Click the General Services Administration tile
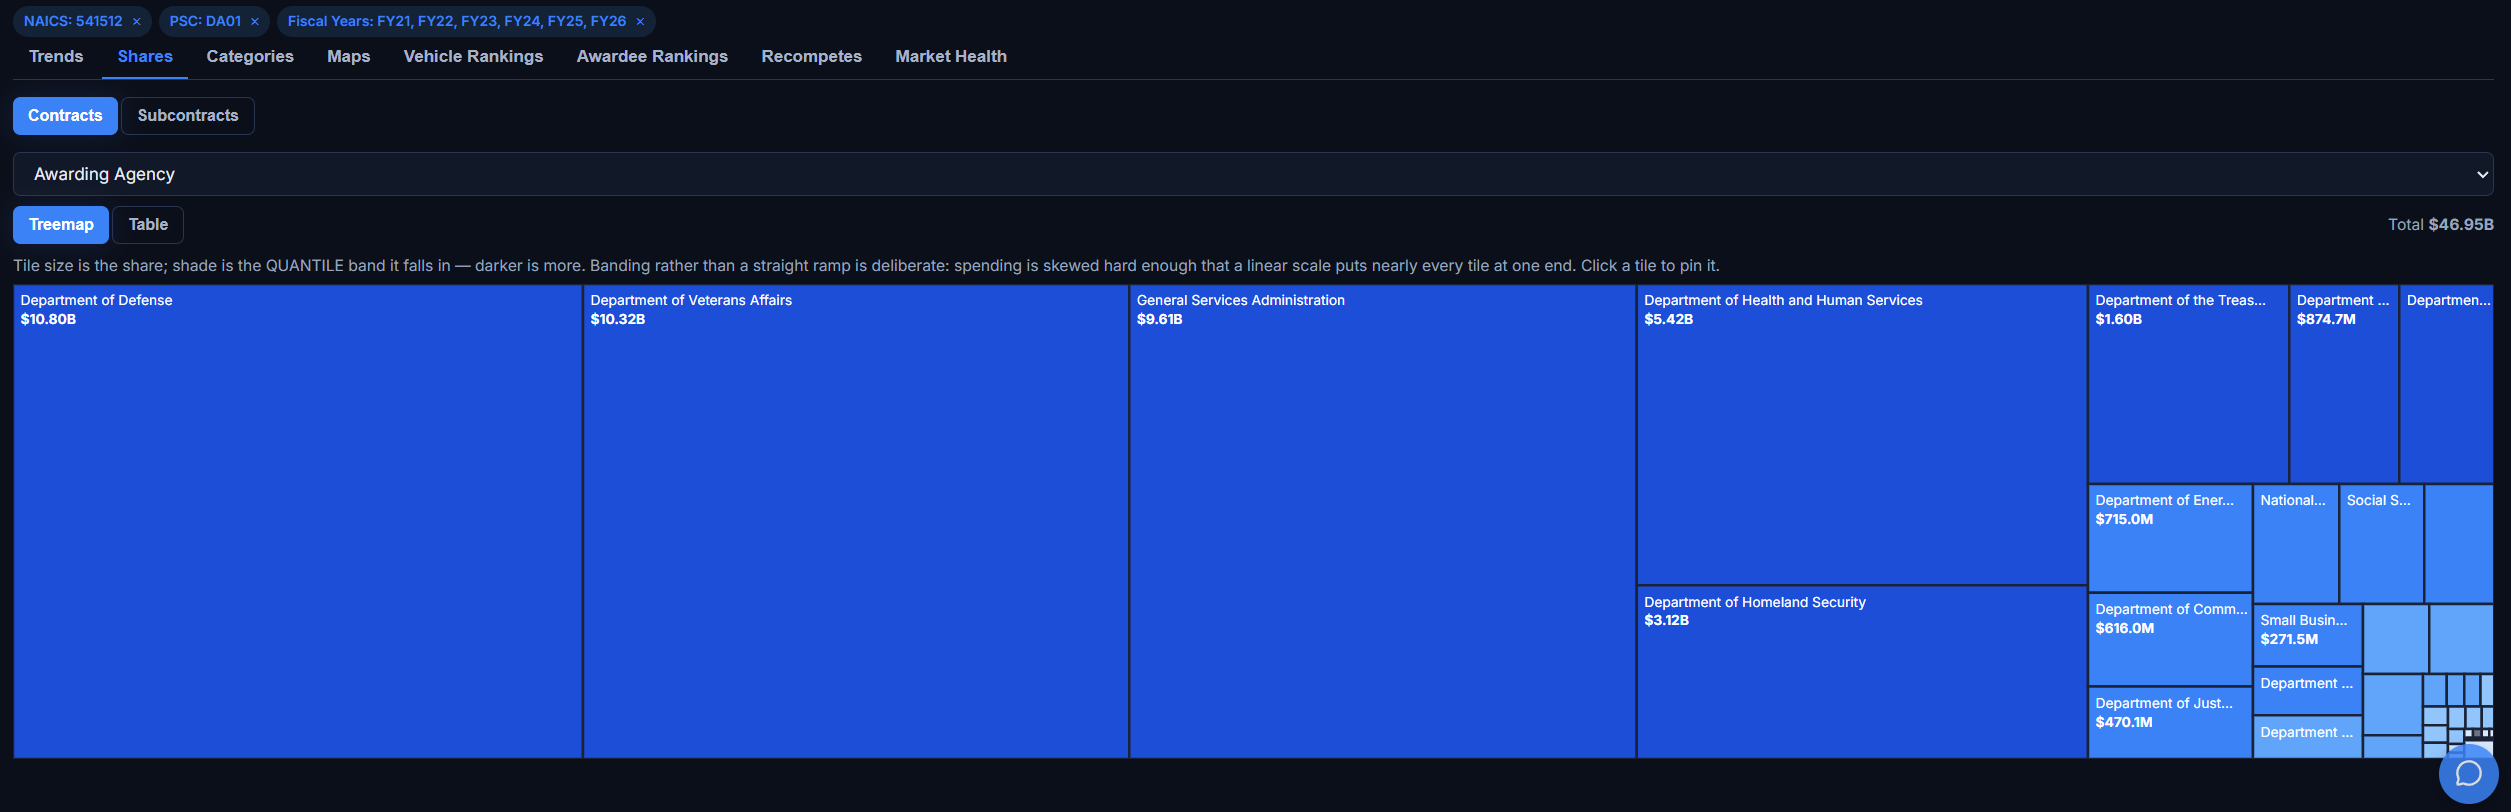This screenshot has width=2511, height=812. pos(1382,522)
